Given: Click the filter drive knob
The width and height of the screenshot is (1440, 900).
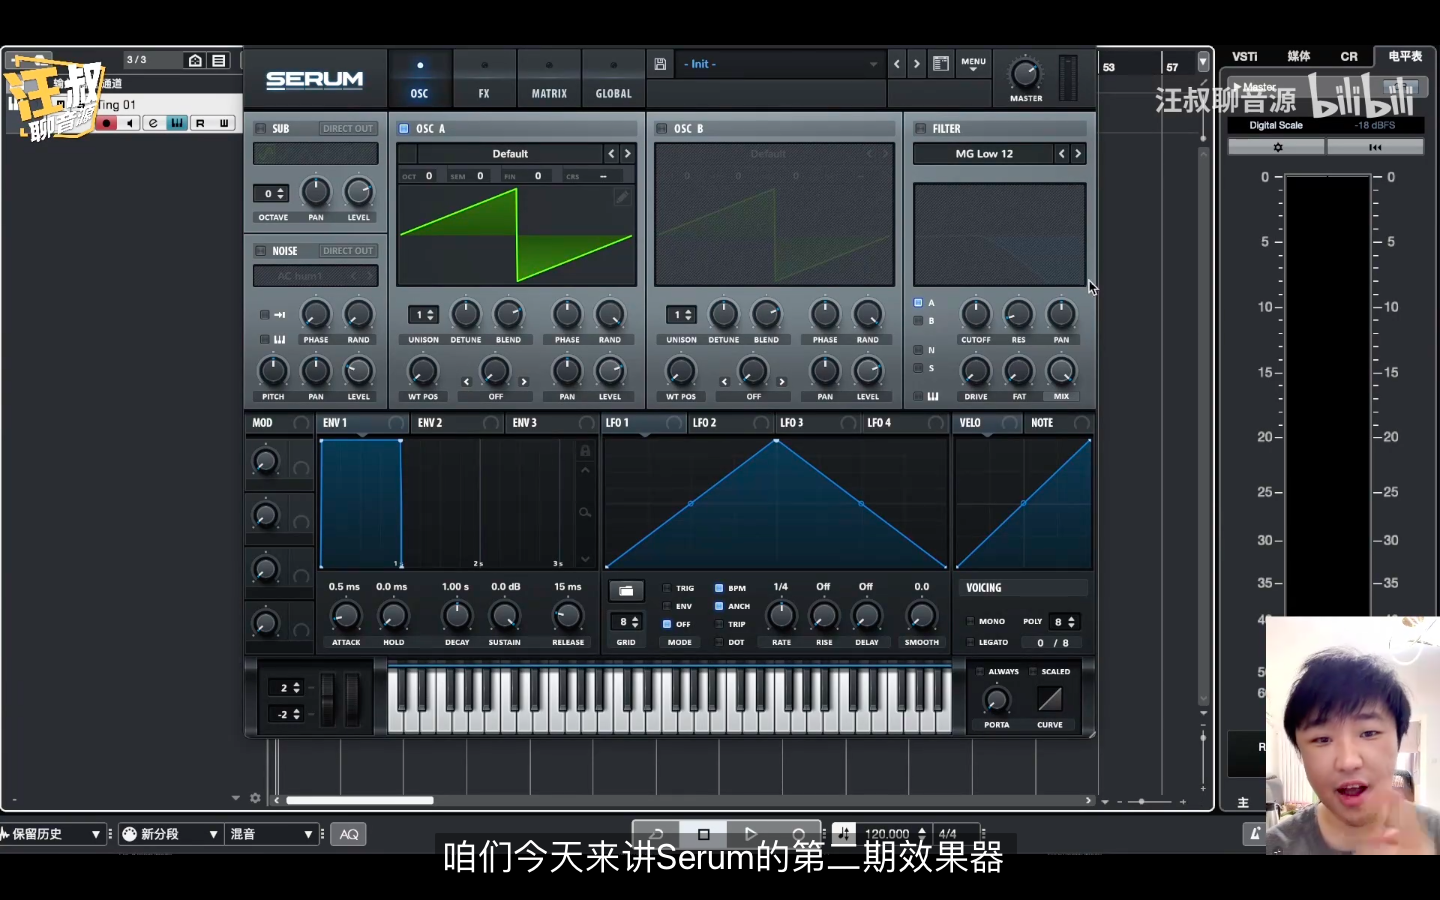Looking at the screenshot, I should tap(975, 371).
